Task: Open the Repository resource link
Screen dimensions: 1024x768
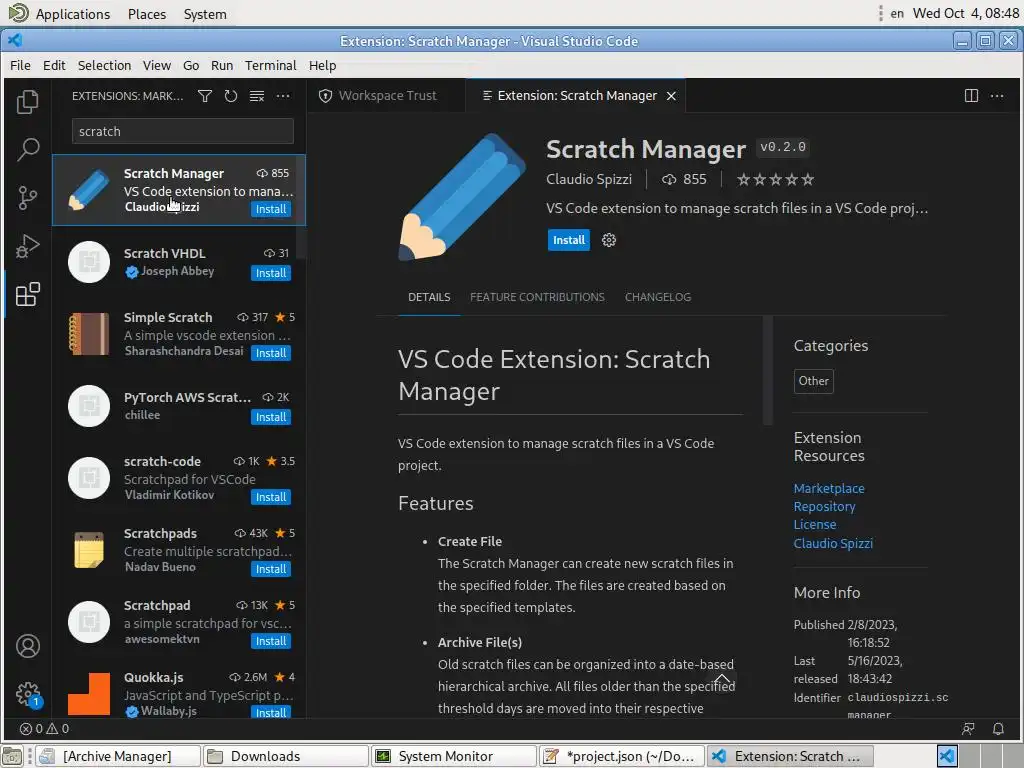Action: click(824, 506)
